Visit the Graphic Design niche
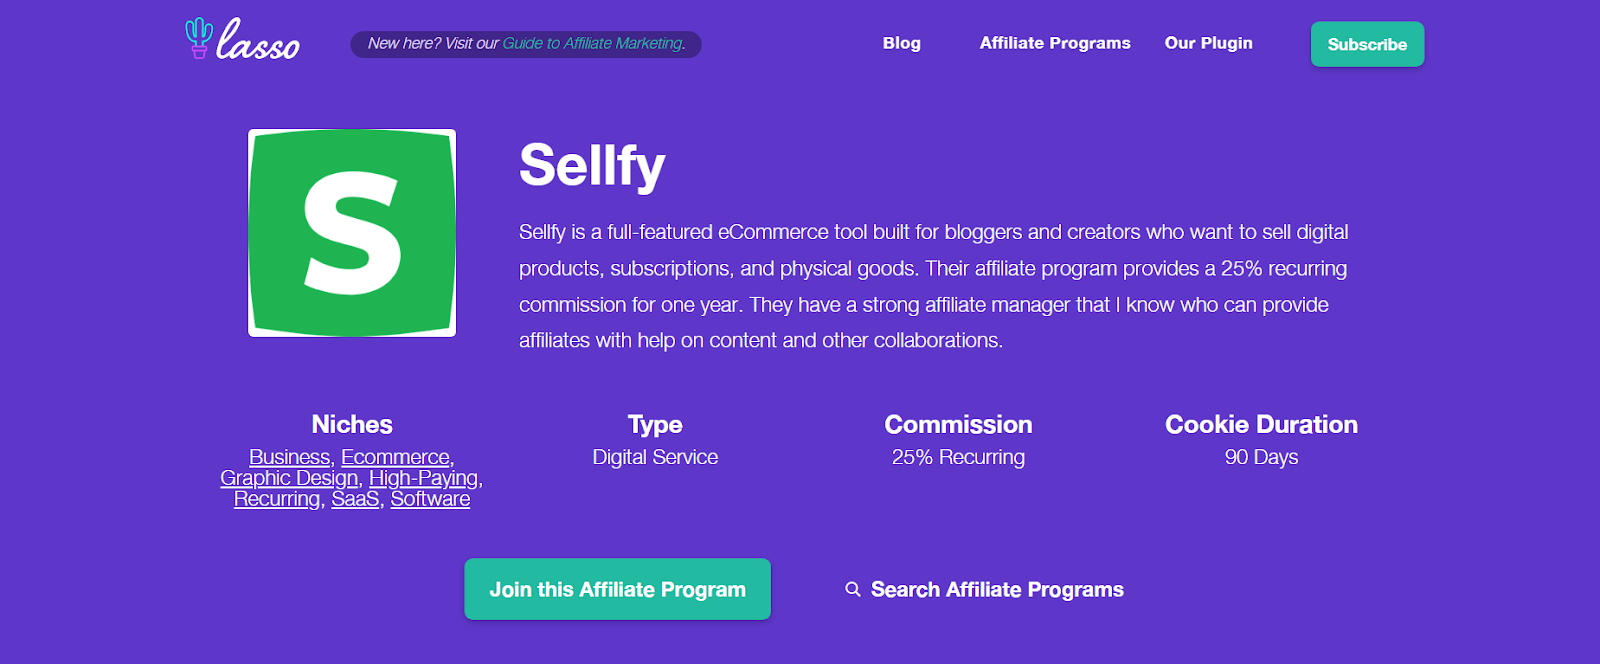 coord(289,478)
